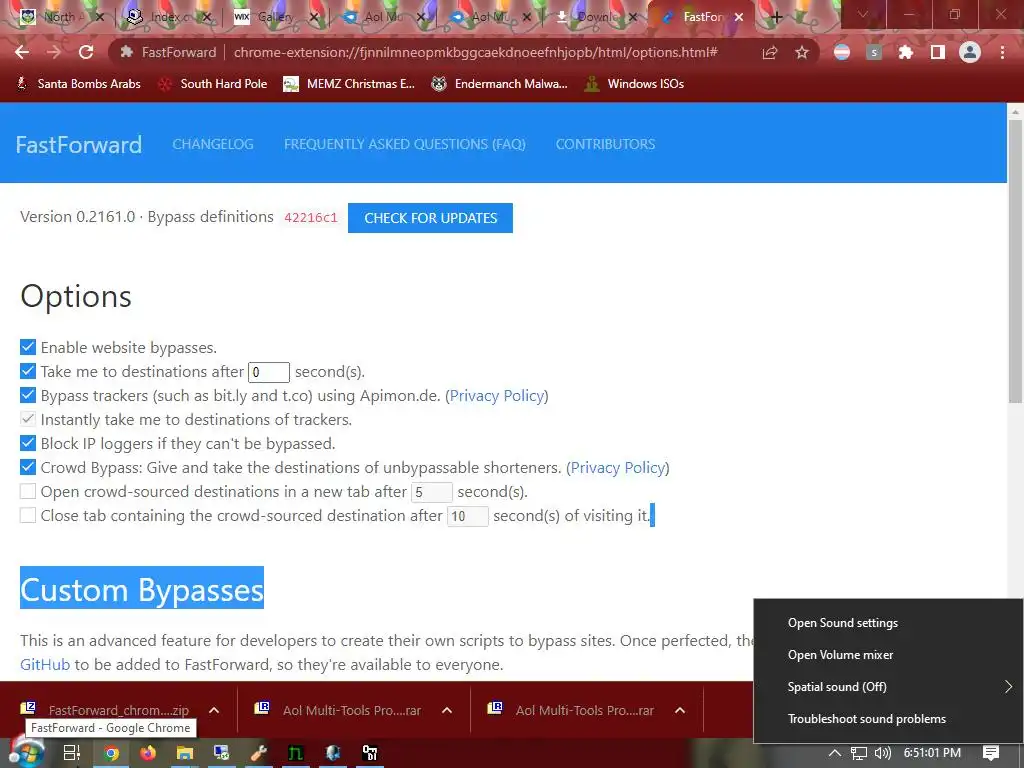The image size is (1024, 768).
Task: Click the page vertical scrollbar thumb
Action: pyautogui.click(x=1015, y=261)
